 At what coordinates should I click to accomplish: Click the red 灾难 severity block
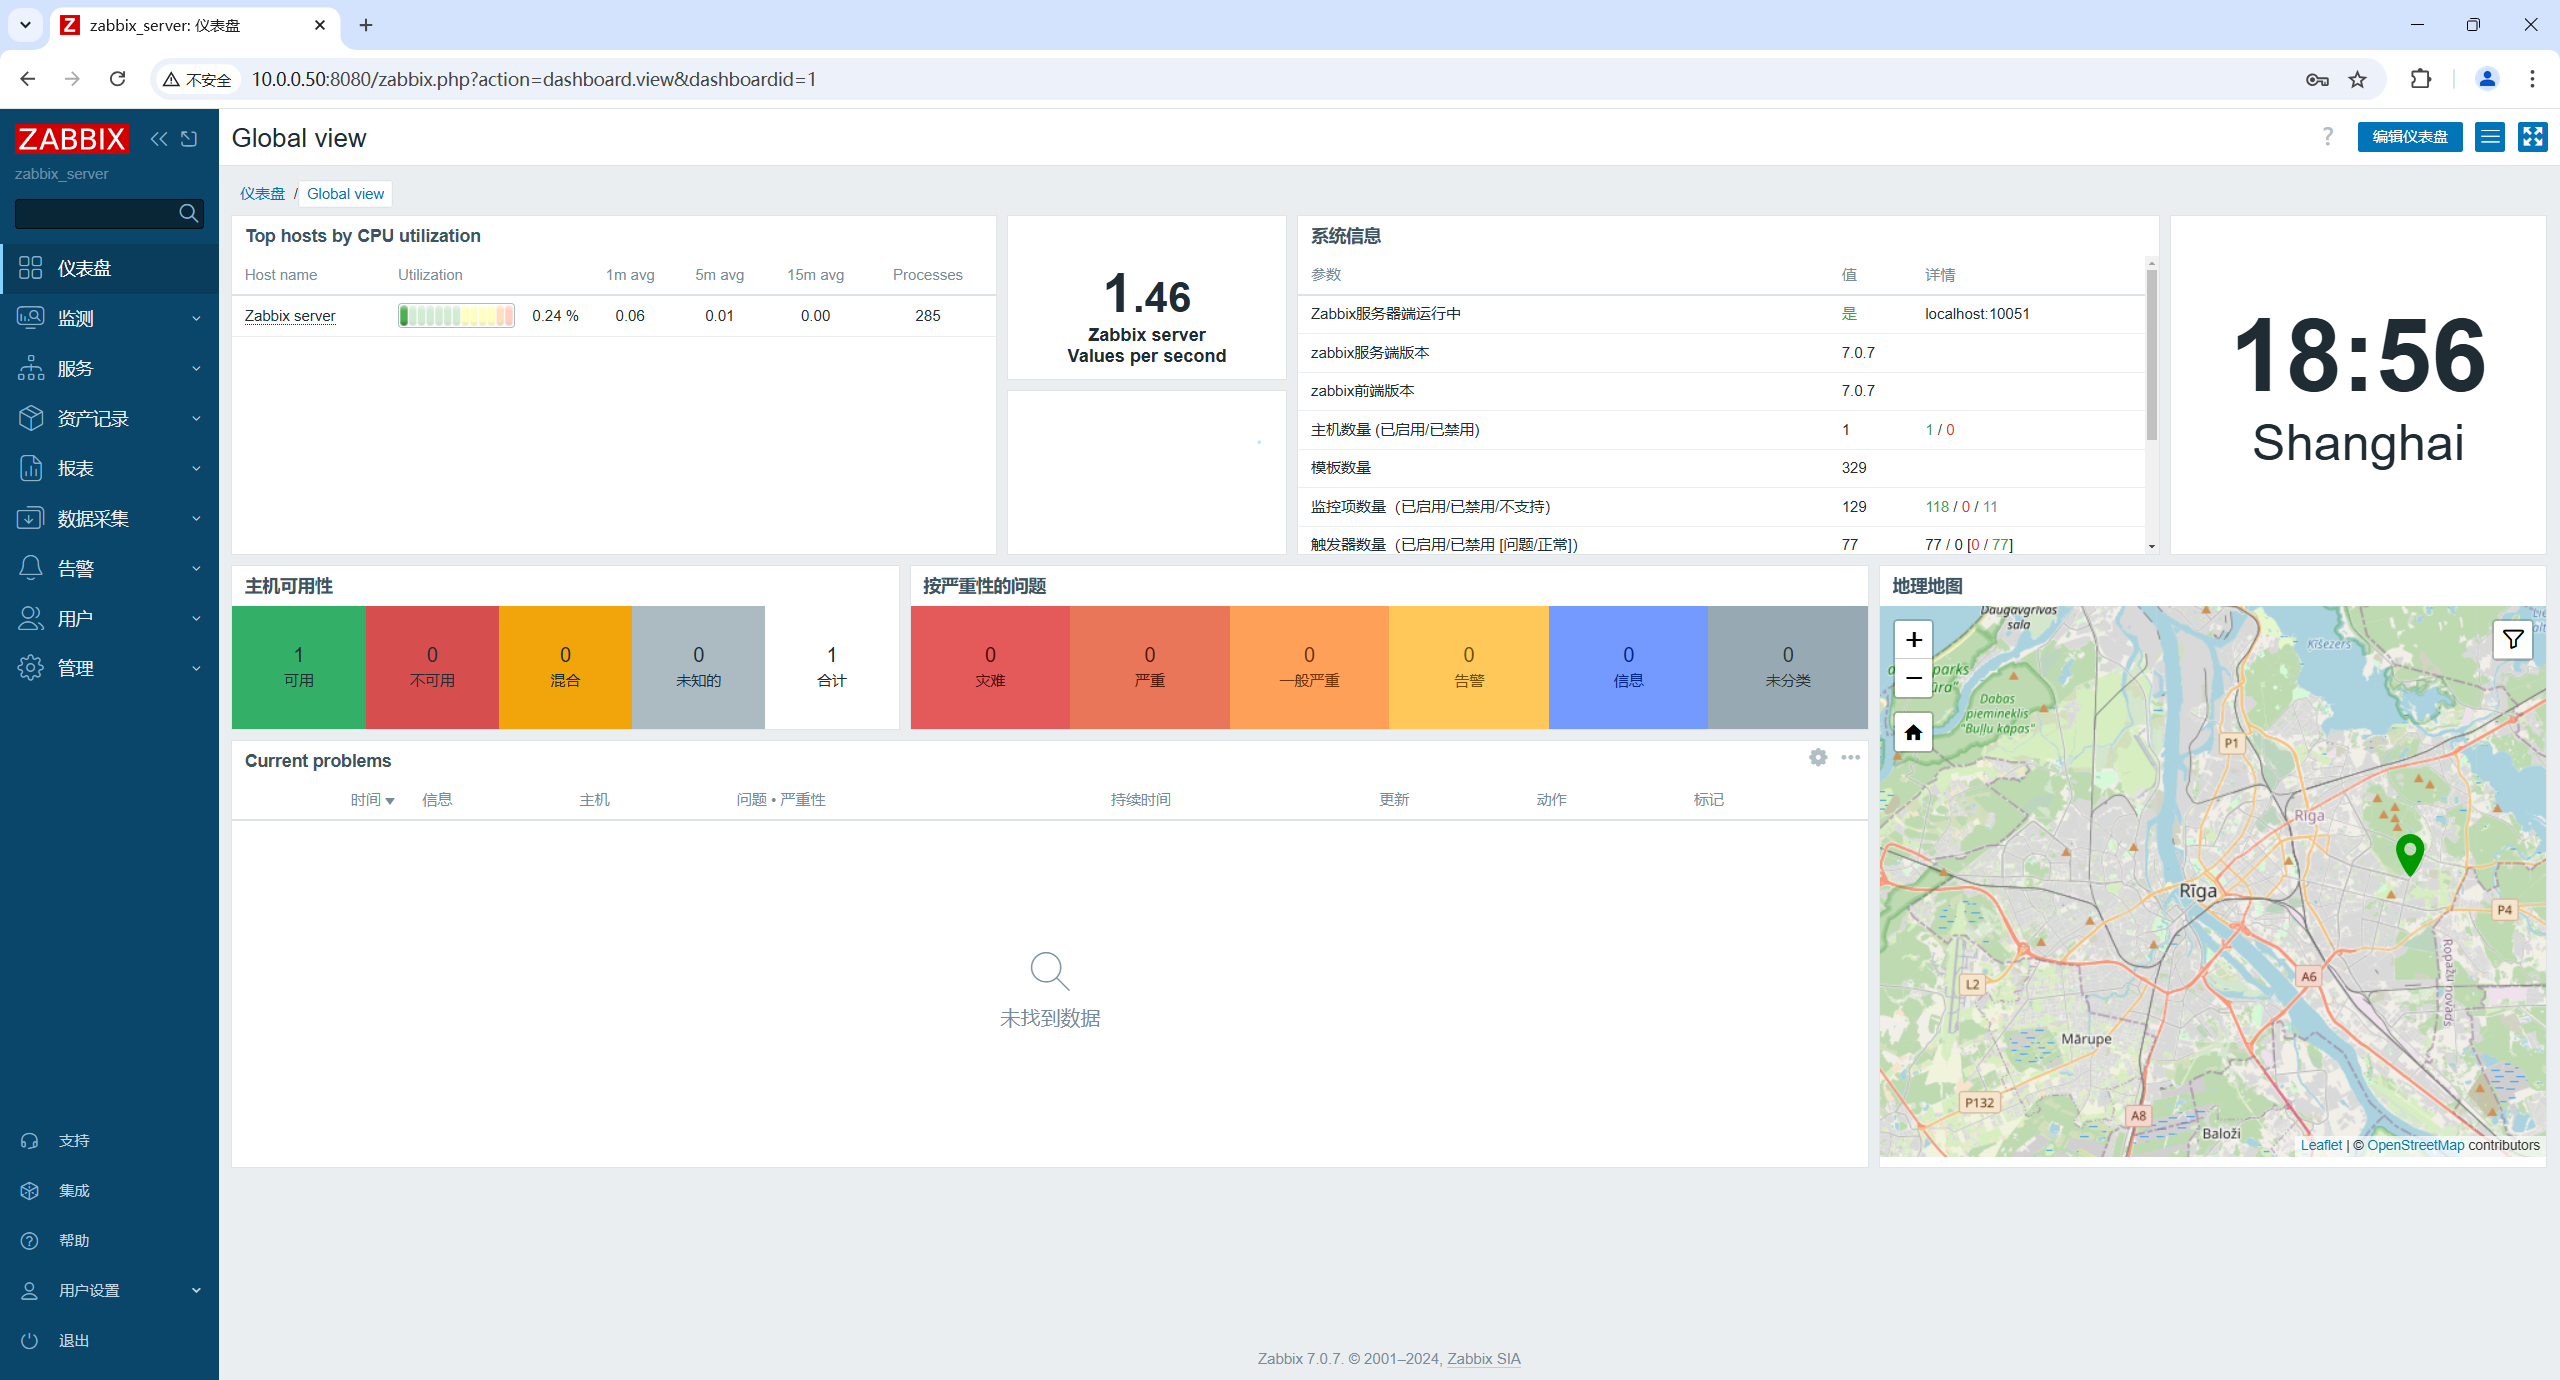(990, 667)
